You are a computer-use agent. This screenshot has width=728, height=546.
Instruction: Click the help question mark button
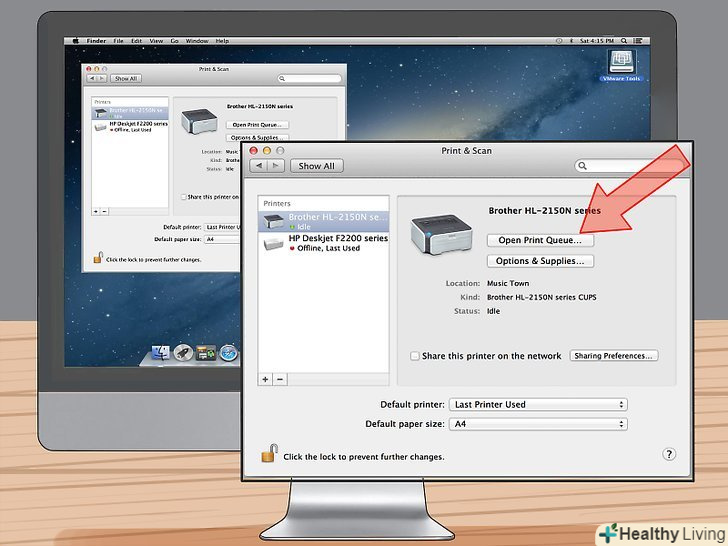669,454
